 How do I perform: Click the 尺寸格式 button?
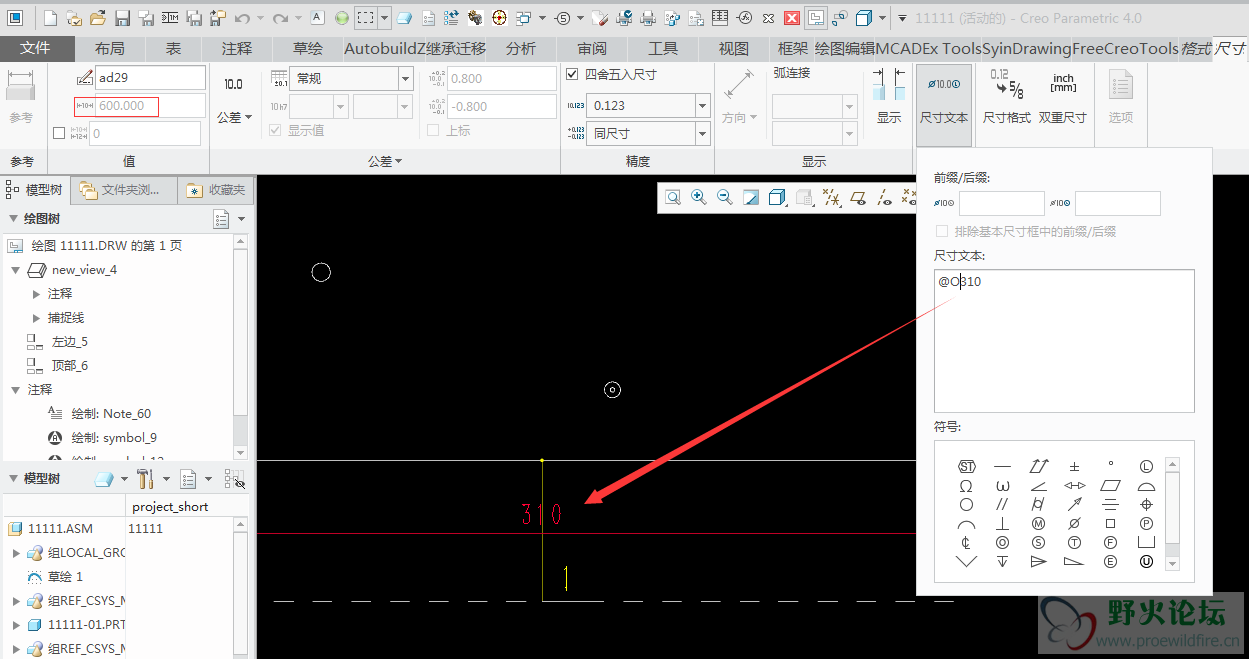click(1007, 98)
